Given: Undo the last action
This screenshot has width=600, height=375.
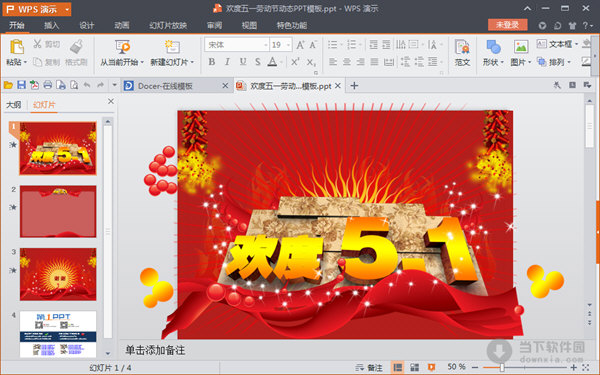Looking at the screenshot, I should [87, 85].
